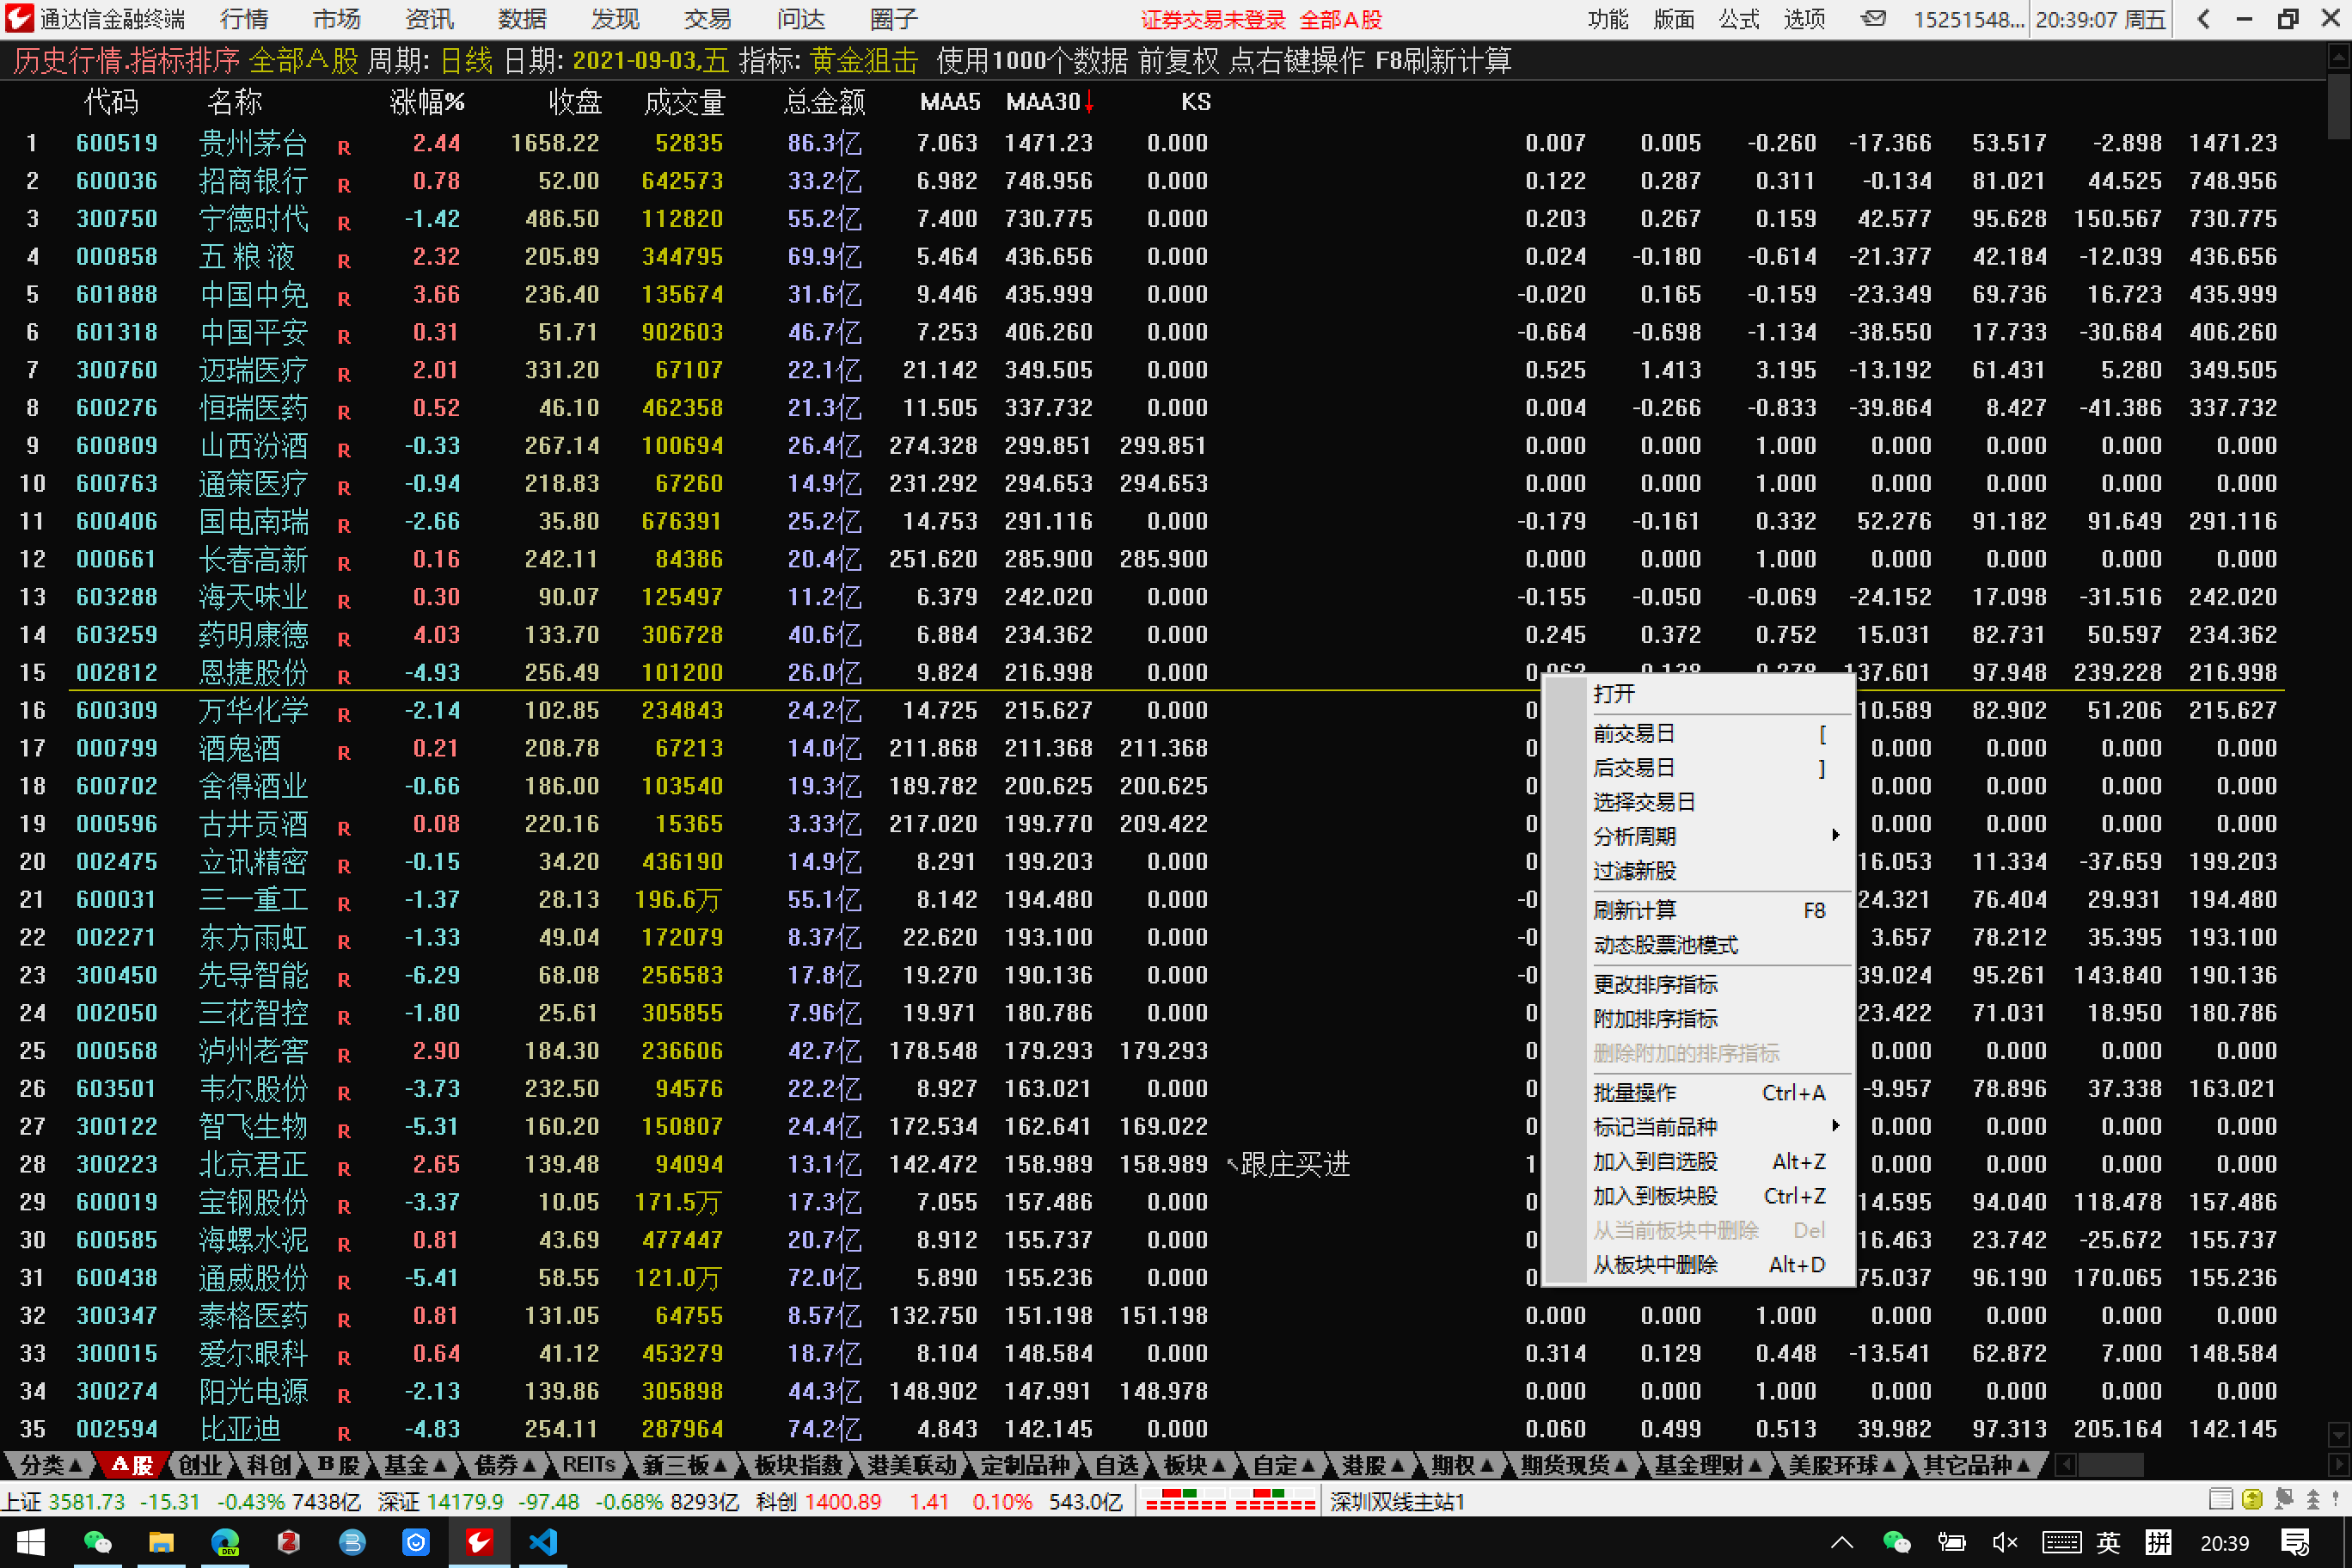Screen dimensions: 2352x1568
Task: Click the 上证 index value 3581.73
Action: coord(87,1502)
